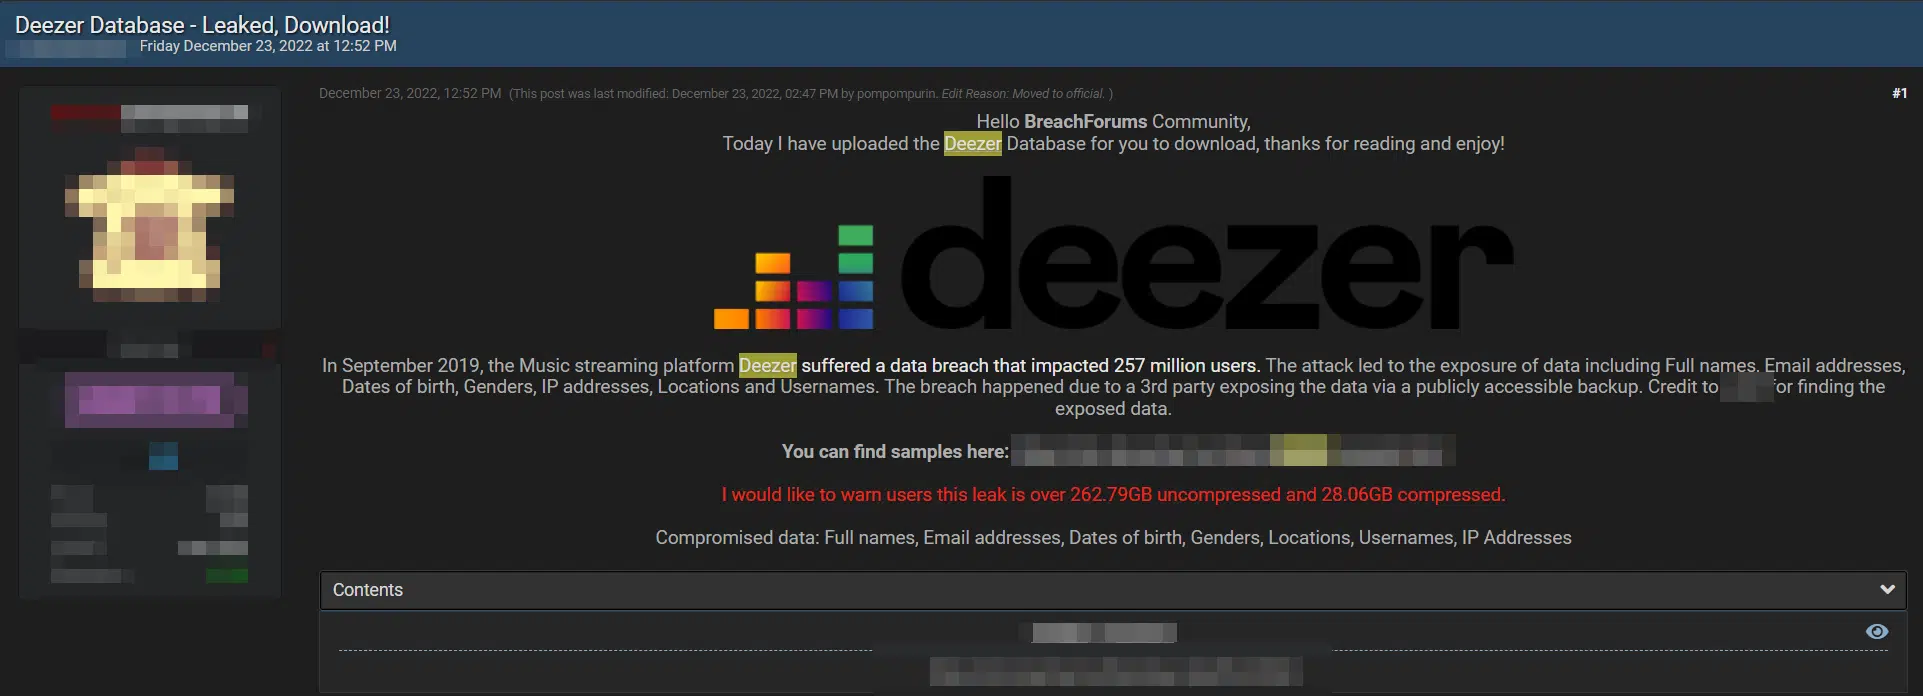Click the blurred hidden content link in Contents
1923x696 pixels.
tap(1116, 671)
